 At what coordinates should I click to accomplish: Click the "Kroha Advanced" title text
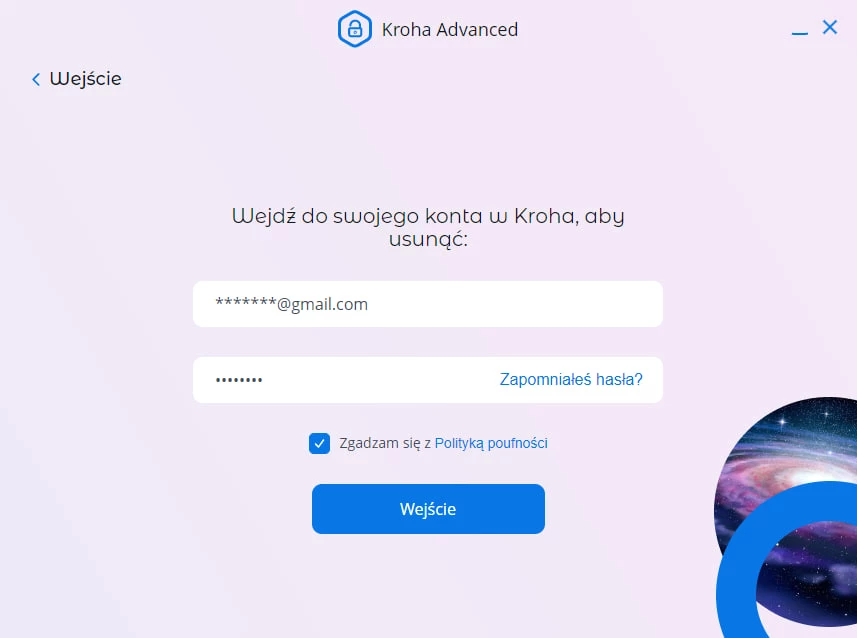(x=449, y=30)
